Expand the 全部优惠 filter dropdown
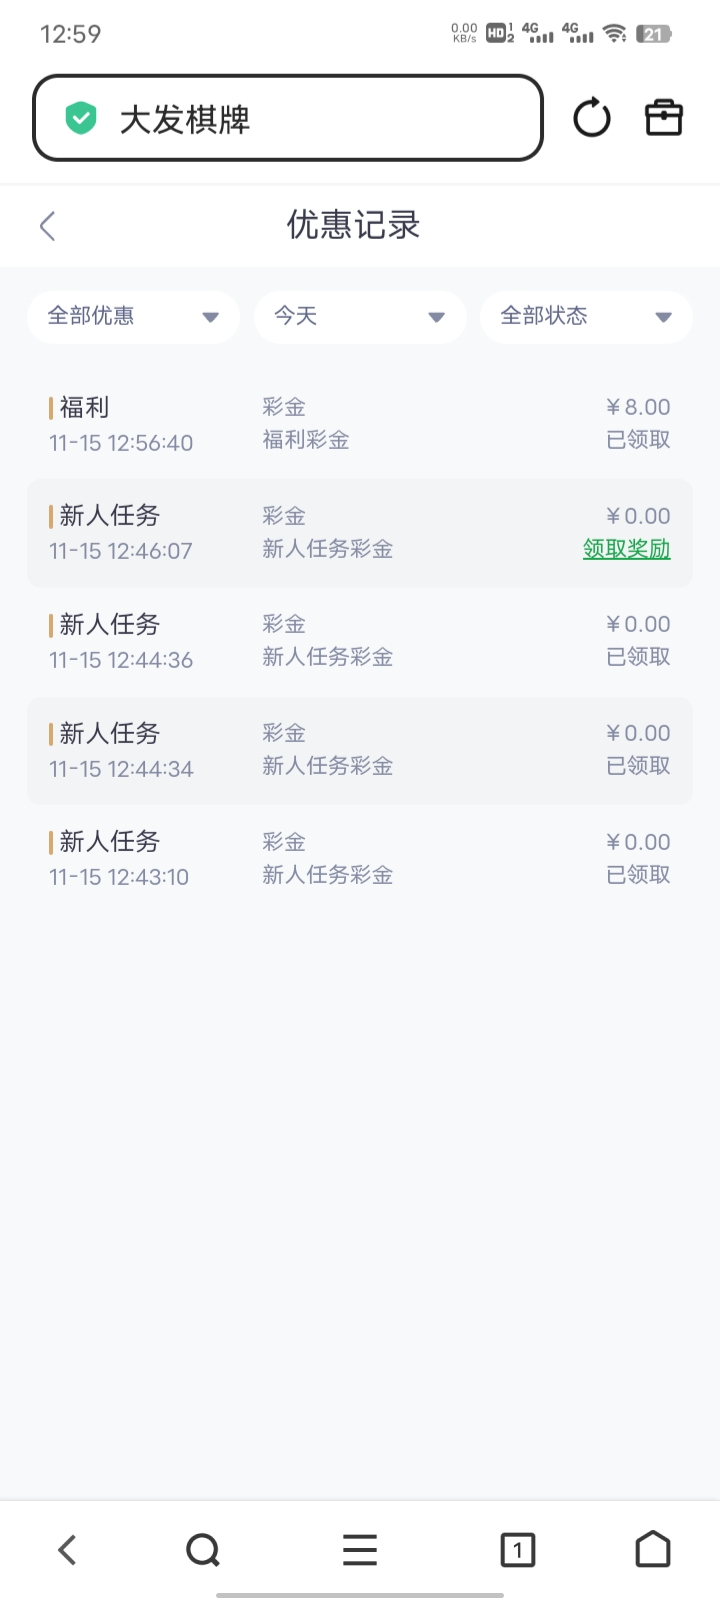This screenshot has width=720, height=1600. (133, 317)
